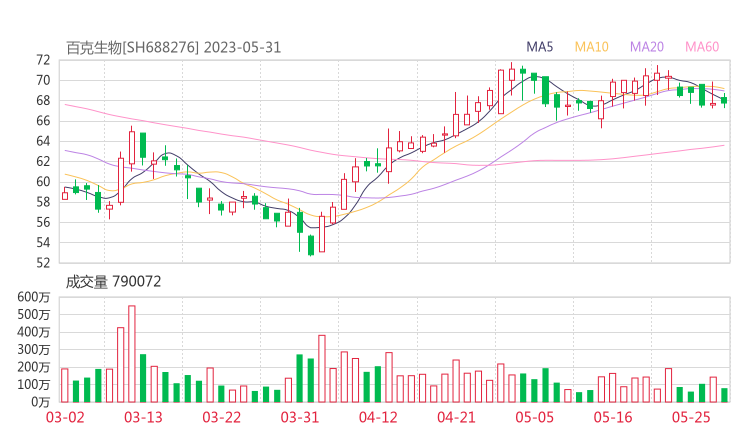Click the 05-16 date axis label

(x=613, y=417)
